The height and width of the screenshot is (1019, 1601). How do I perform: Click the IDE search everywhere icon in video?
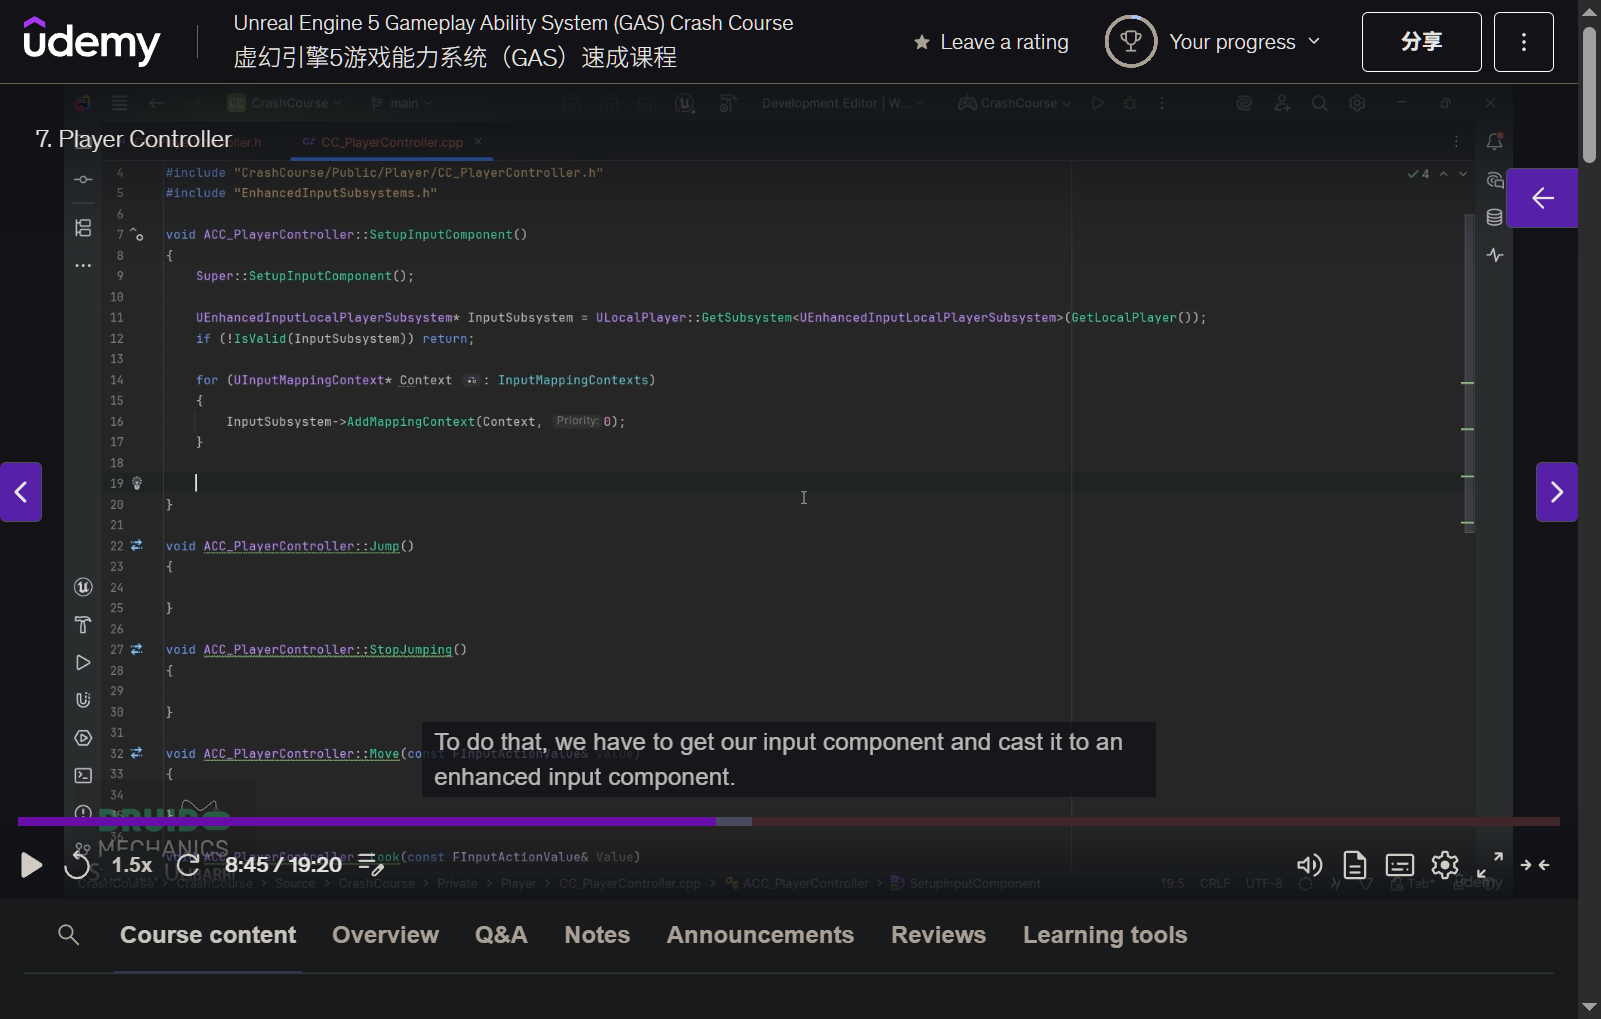tap(1320, 103)
